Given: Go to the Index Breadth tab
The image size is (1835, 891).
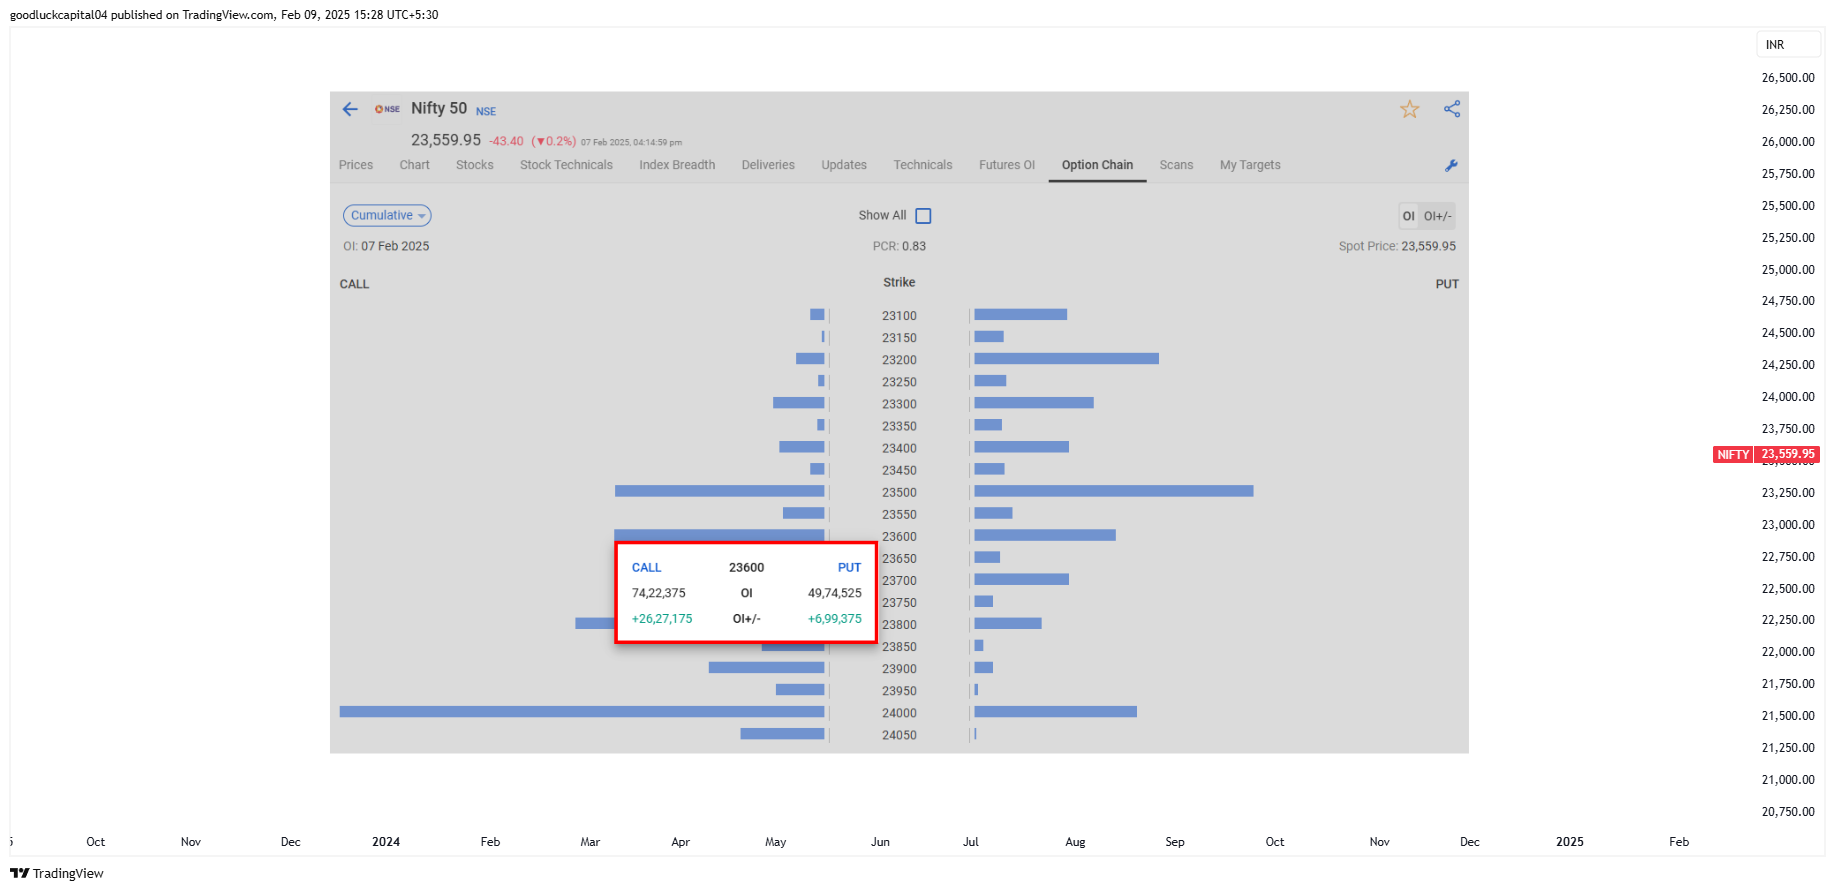Looking at the screenshot, I should pyautogui.click(x=677, y=165).
